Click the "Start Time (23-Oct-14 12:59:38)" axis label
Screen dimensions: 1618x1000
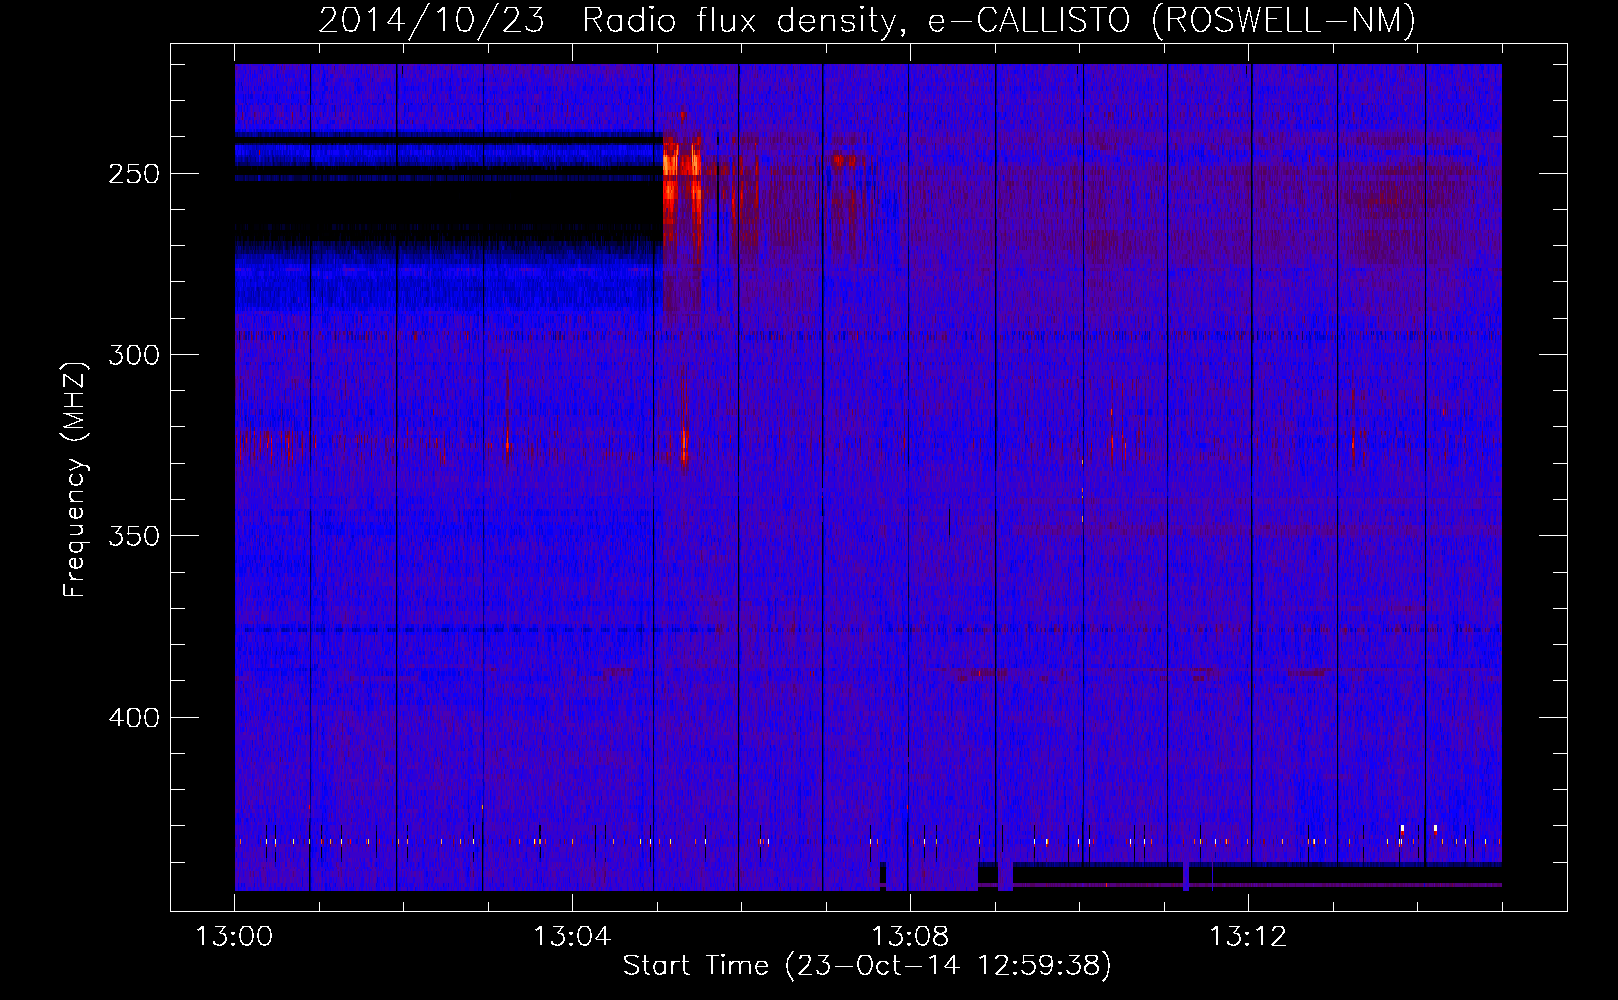click(867, 966)
